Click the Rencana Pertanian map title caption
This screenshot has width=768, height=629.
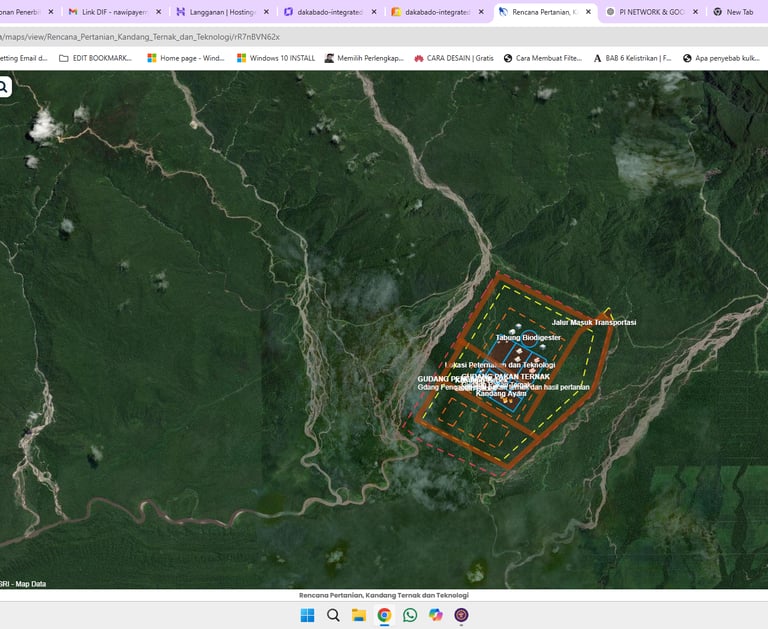point(384,595)
